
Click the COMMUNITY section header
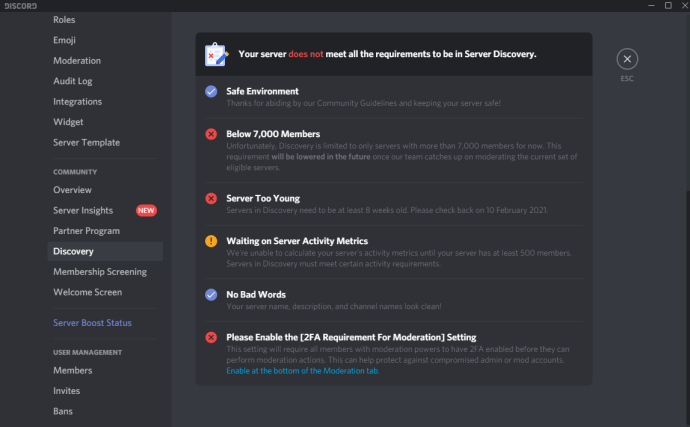[75, 172]
